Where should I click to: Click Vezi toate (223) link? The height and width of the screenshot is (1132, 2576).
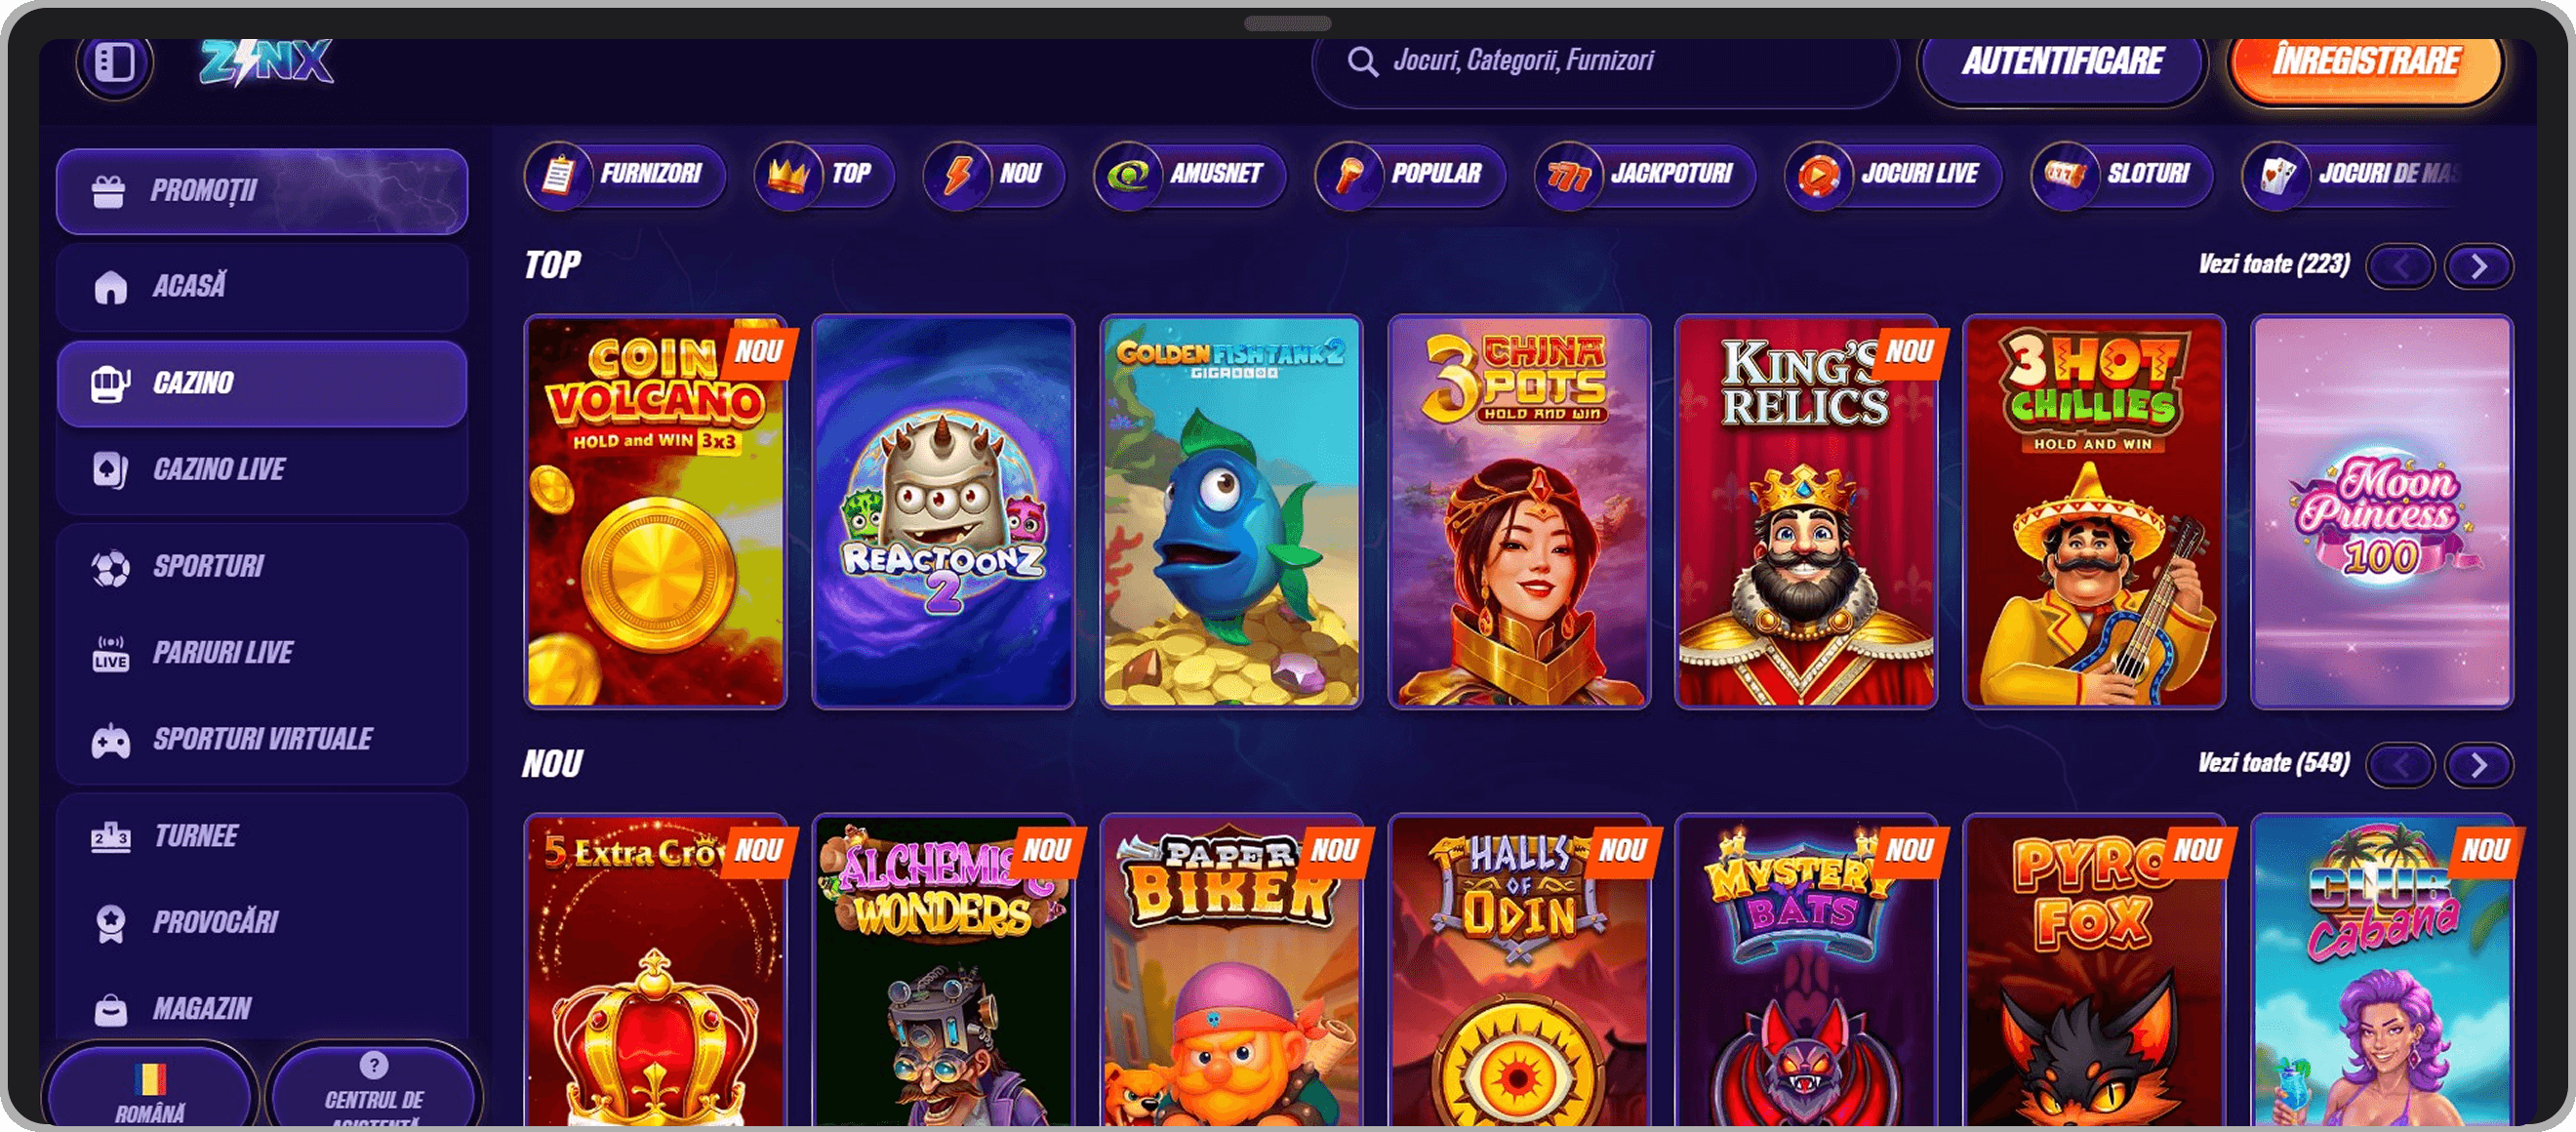click(2273, 264)
